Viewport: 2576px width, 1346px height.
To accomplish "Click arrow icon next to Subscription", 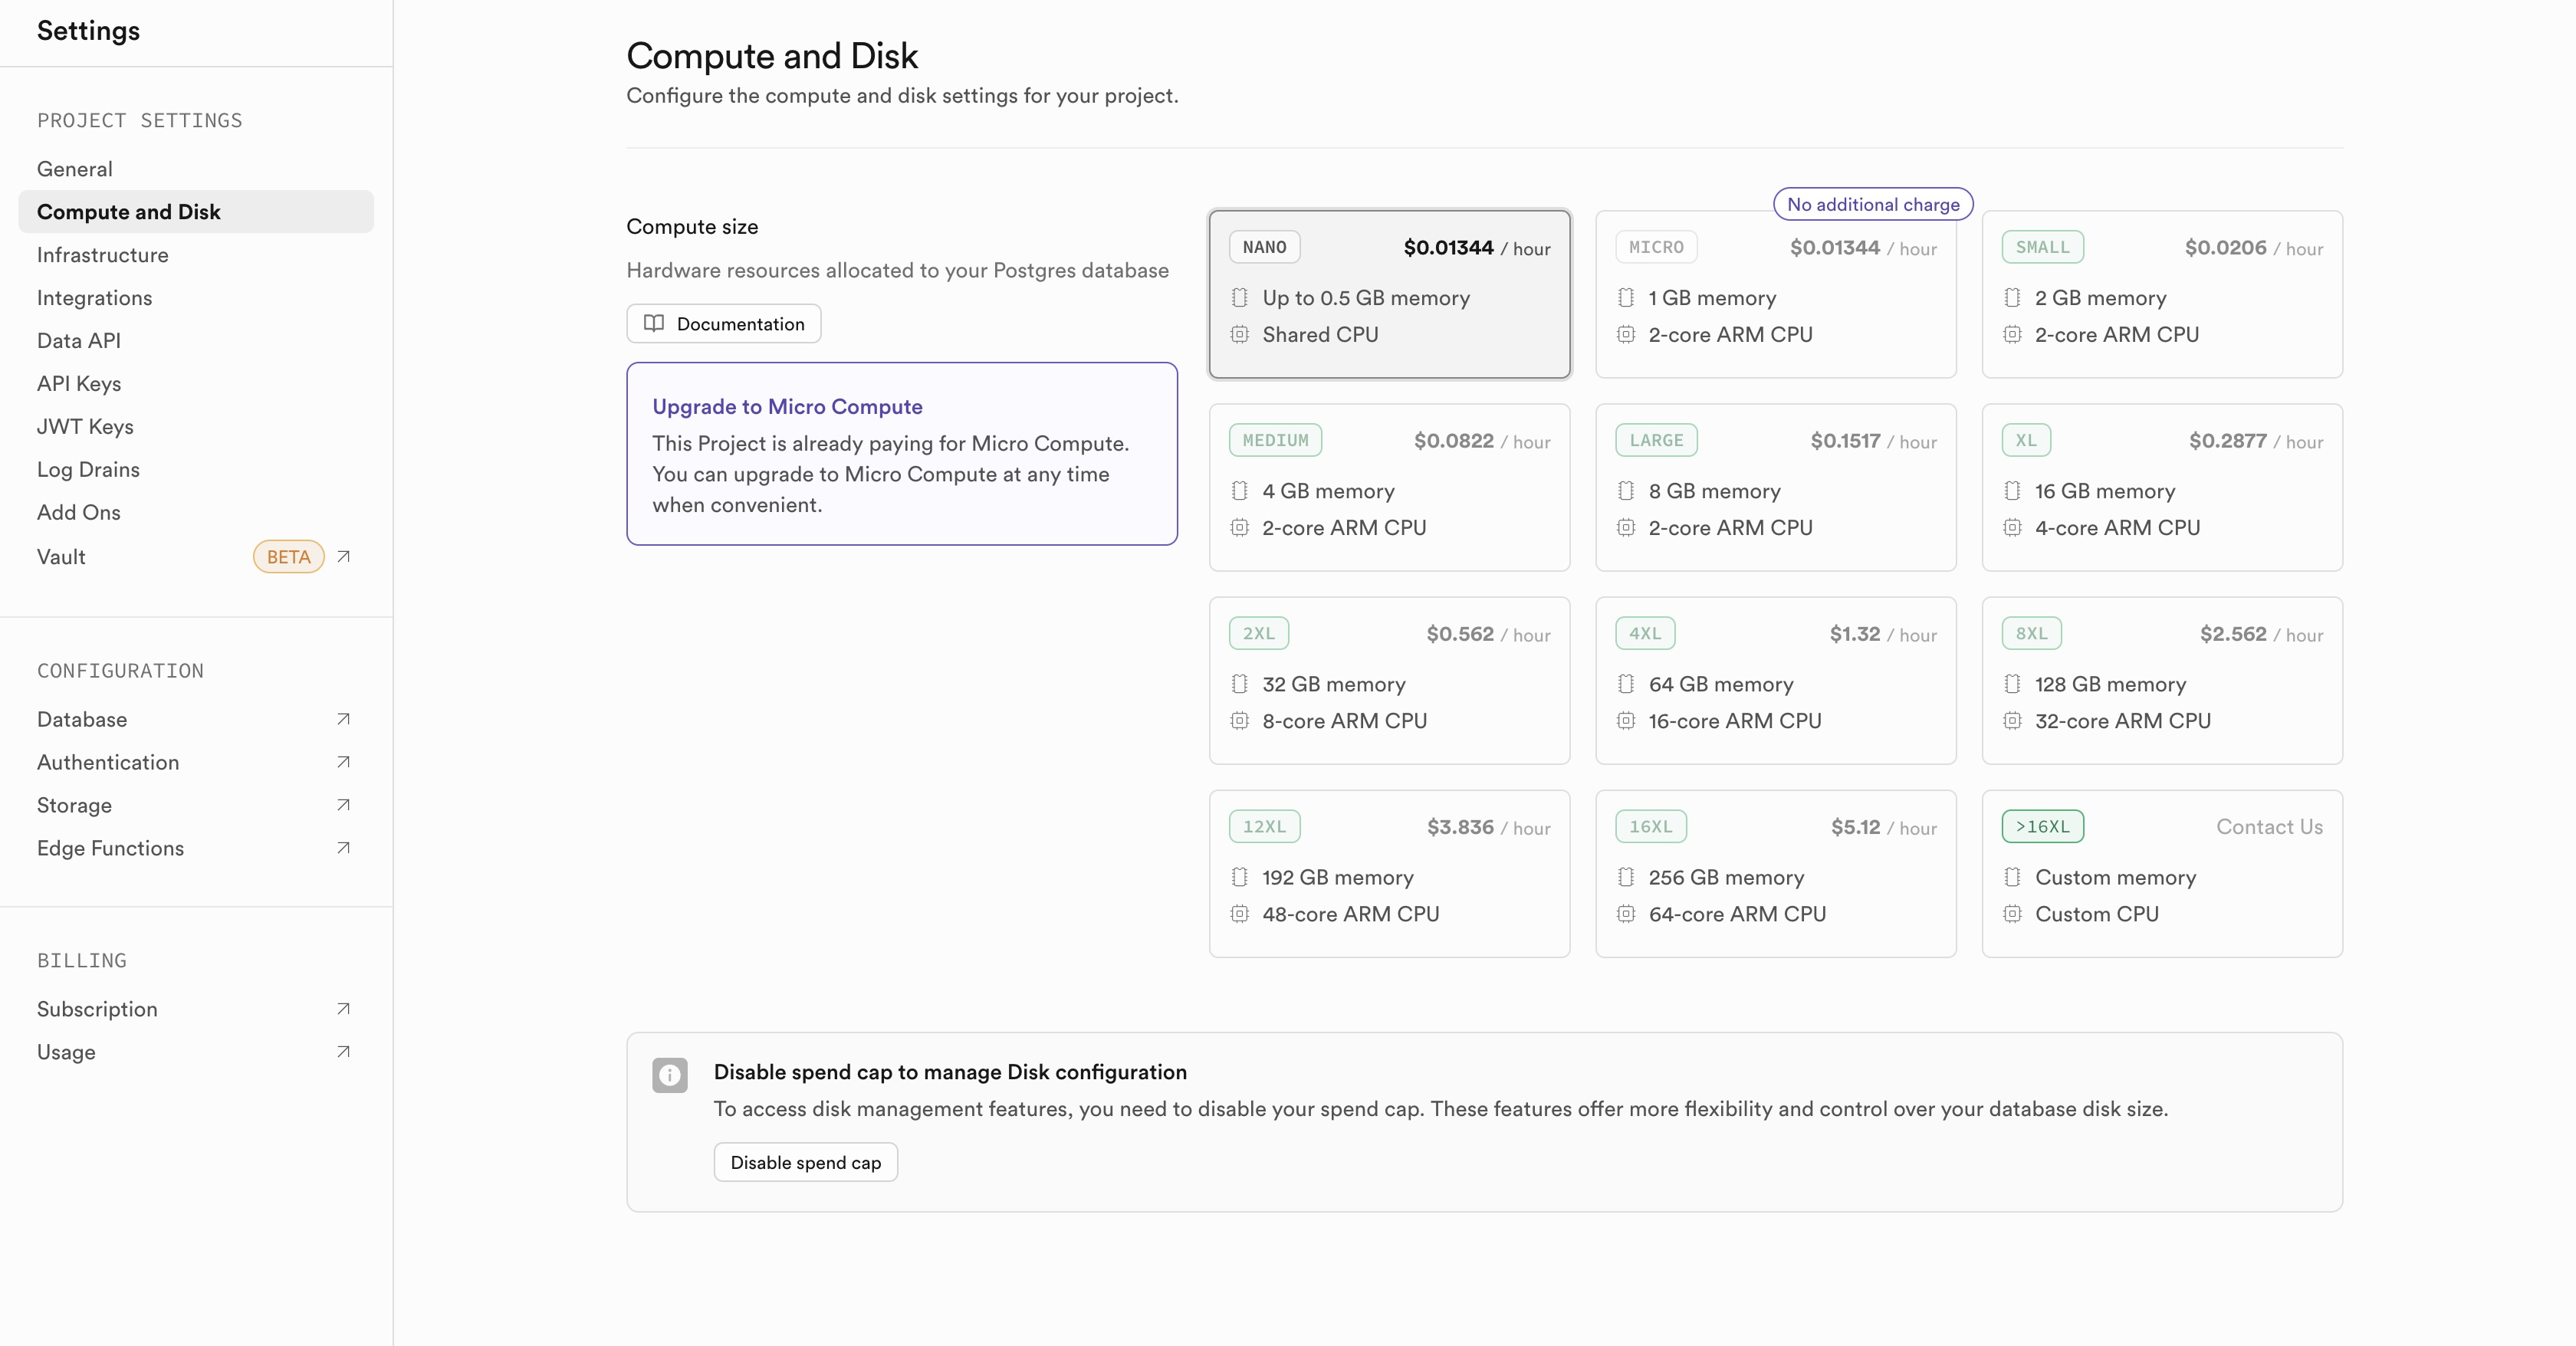I will [343, 1008].
